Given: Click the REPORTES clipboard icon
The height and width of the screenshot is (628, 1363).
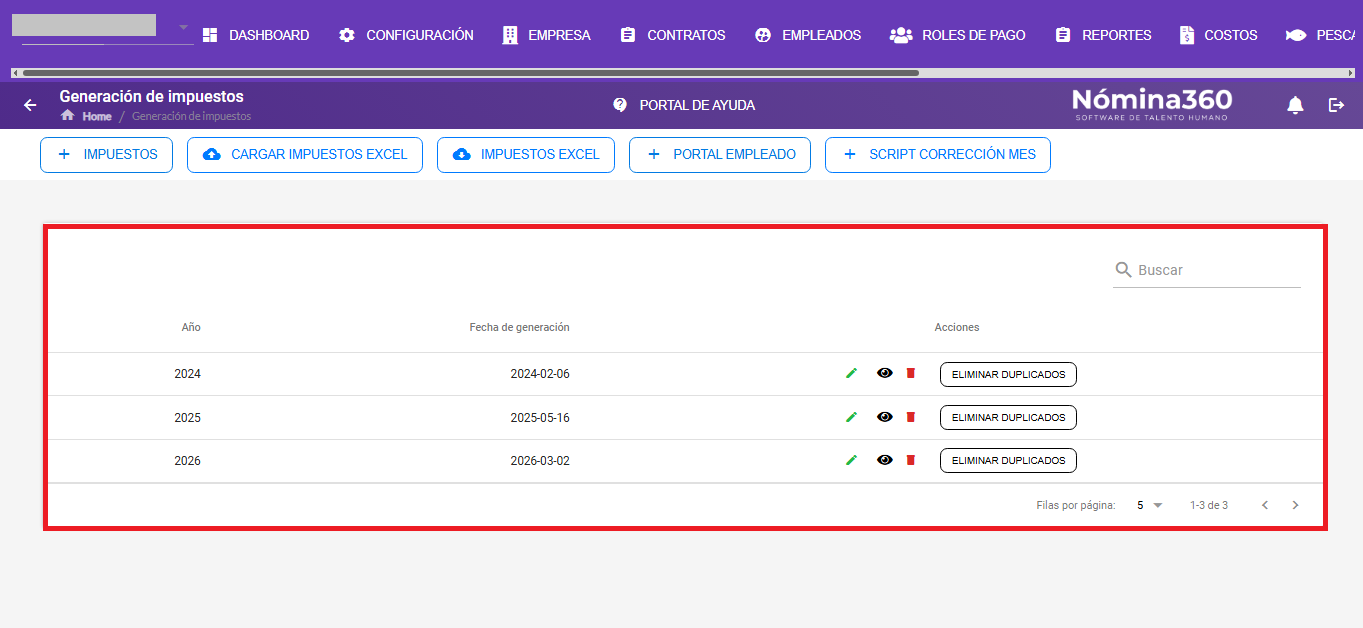Looking at the screenshot, I should (x=1063, y=35).
